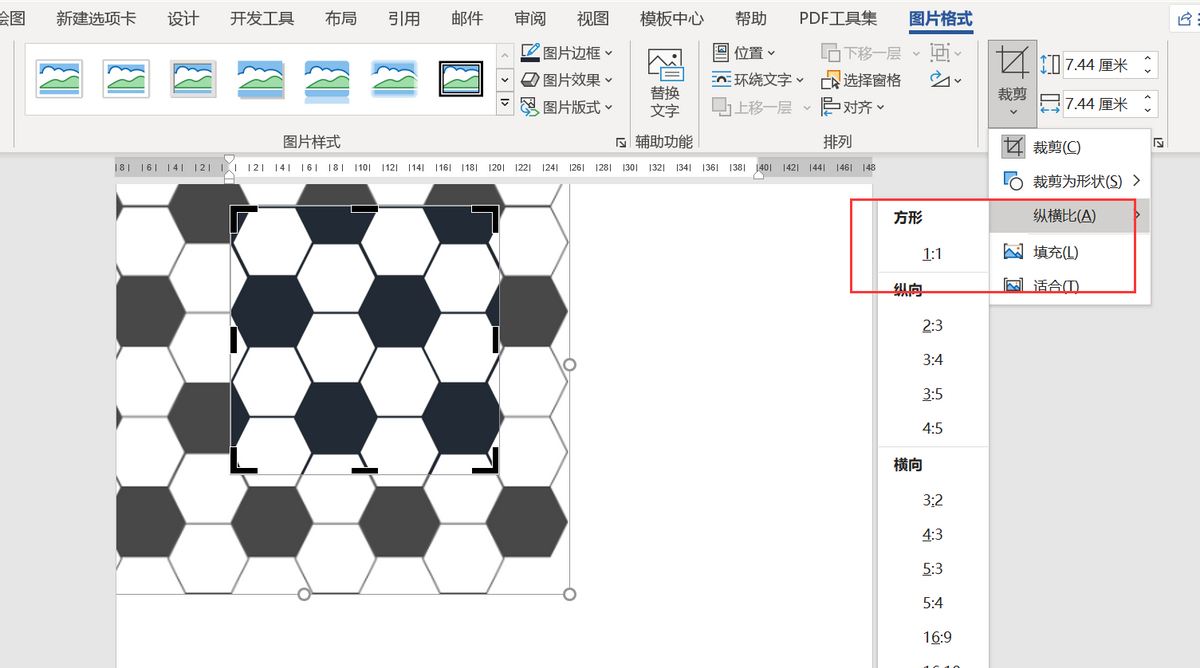Choose Fill (填充) in crop menu
This screenshot has width=1200, height=668.
pyautogui.click(x=1055, y=252)
